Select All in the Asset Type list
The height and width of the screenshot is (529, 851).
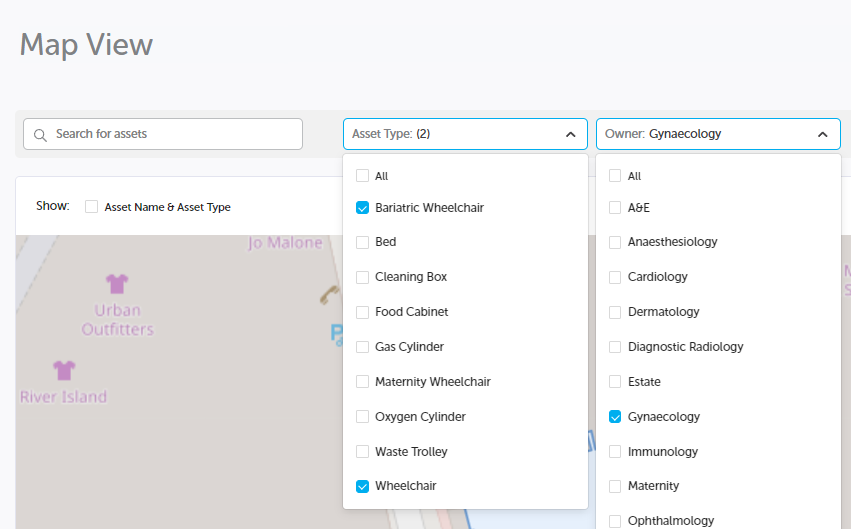click(x=362, y=176)
